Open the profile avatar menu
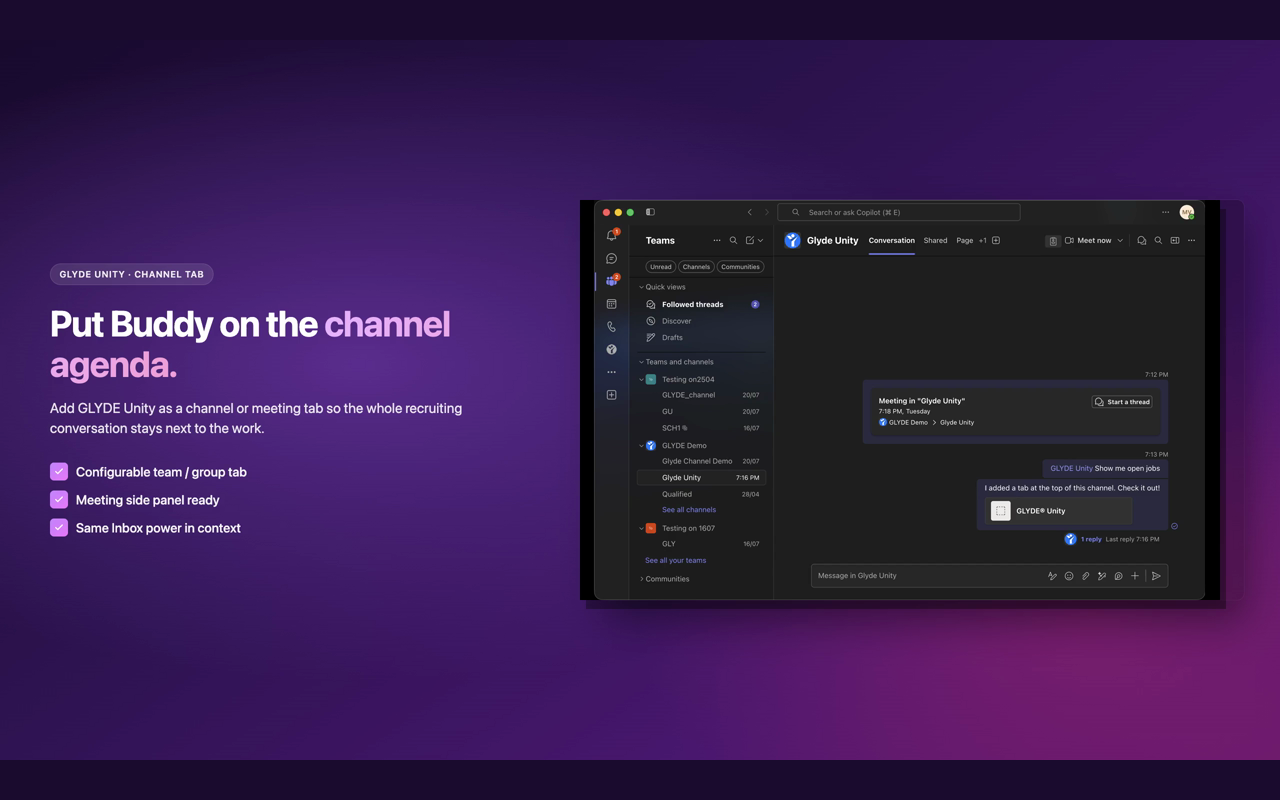Viewport: 1280px width, 800px height. [1187, 212]
